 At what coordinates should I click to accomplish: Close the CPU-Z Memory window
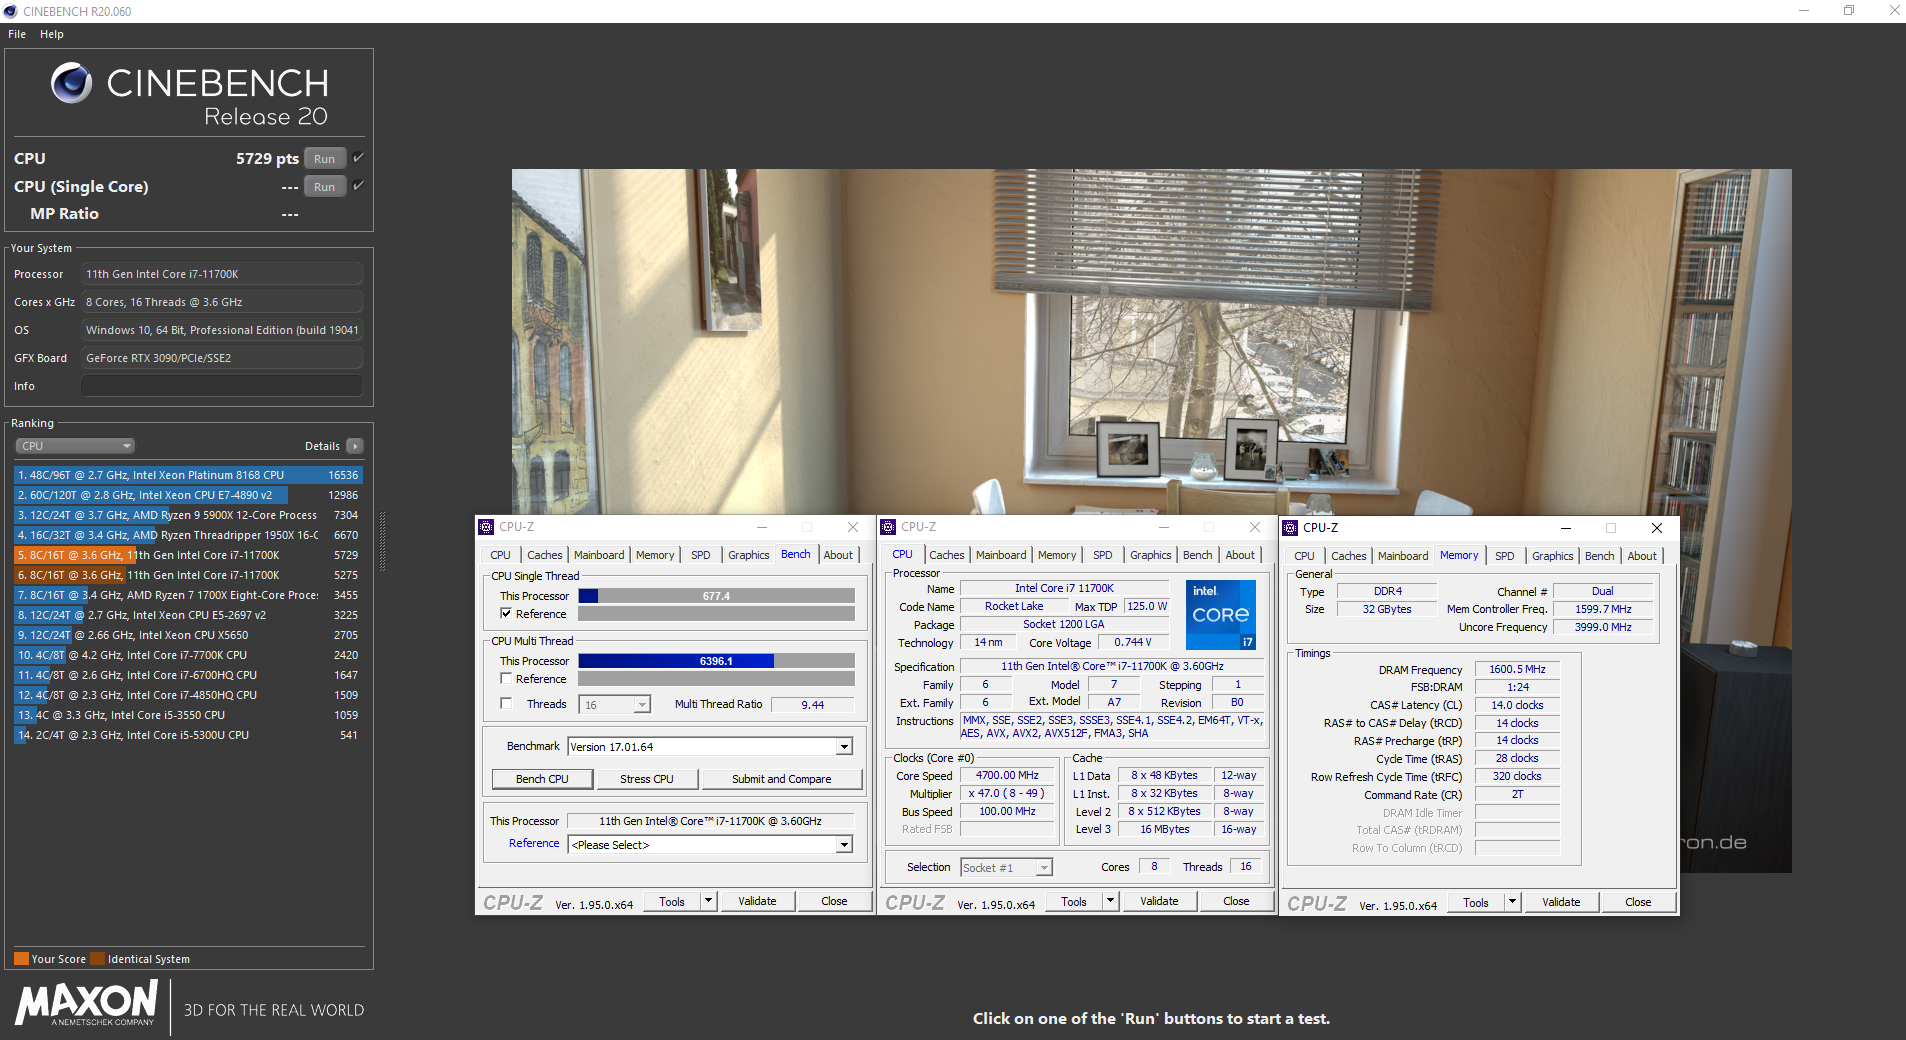click(1657, 528)
